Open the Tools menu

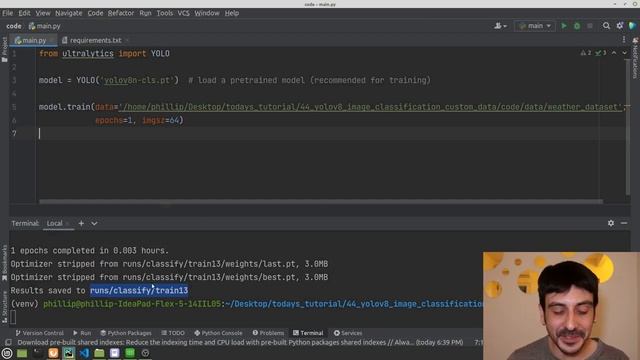164,13
